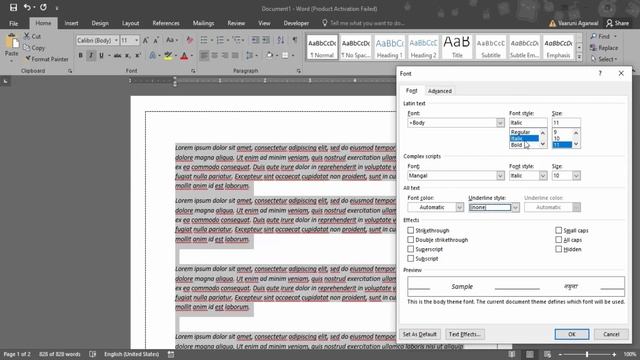Screen dimensions: 640x360
Task: Decrease font size with Shrink Font icon
Action: tap(156, 40)
